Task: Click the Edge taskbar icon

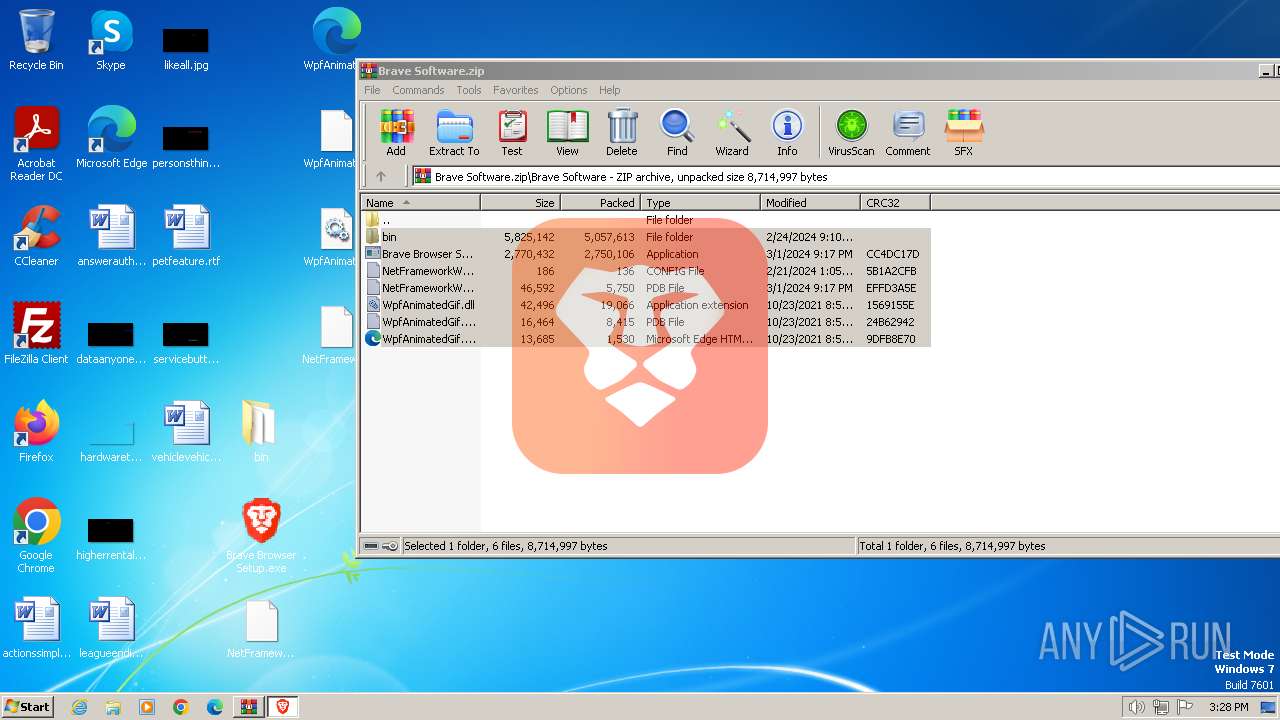Action: [x=215, y=707]
